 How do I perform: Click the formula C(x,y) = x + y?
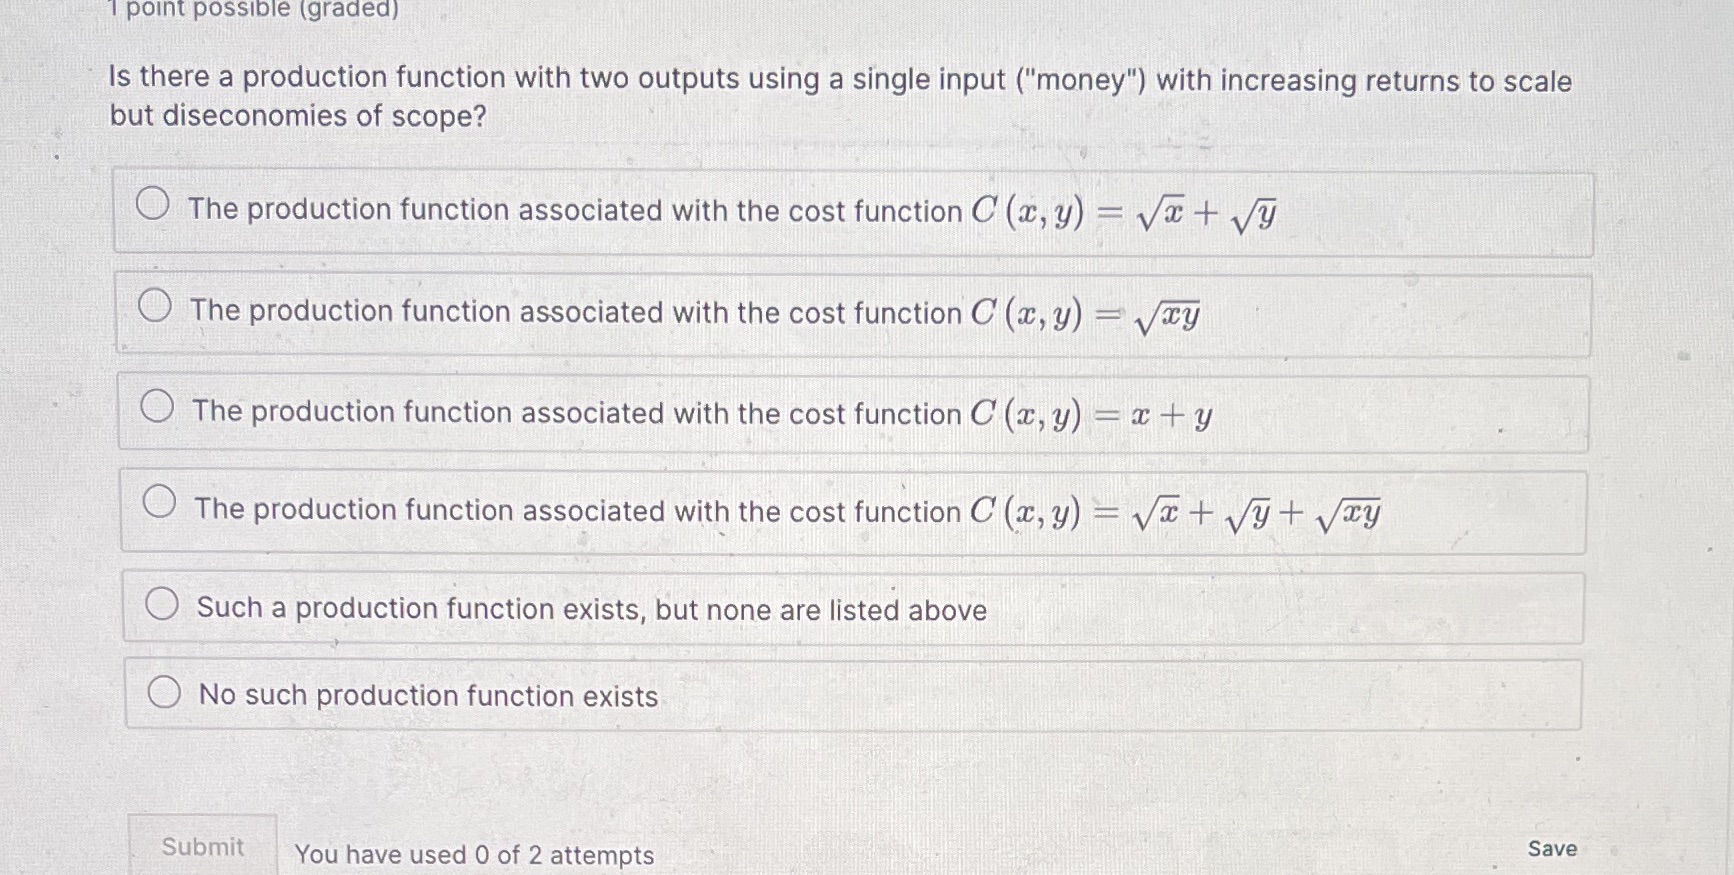pyautogui.click(x=1091, y=413)
